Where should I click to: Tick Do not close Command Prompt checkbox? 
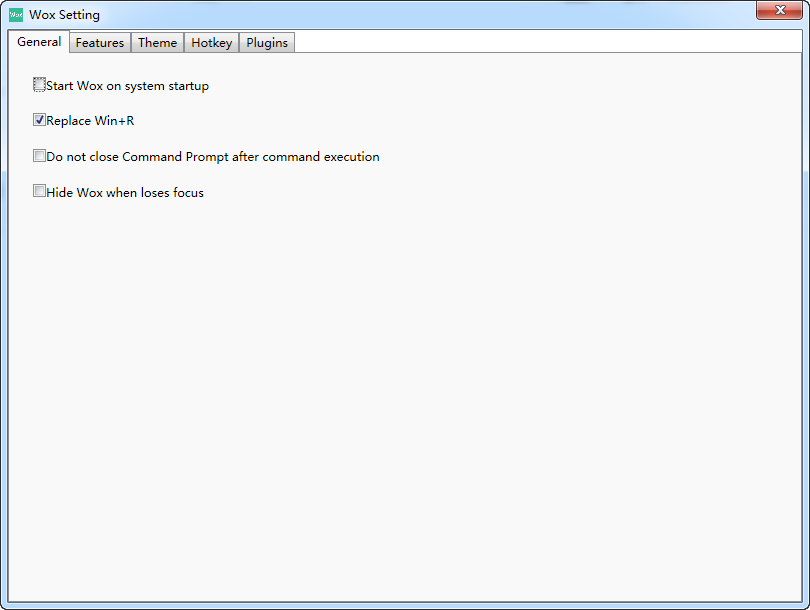[39, 155]
